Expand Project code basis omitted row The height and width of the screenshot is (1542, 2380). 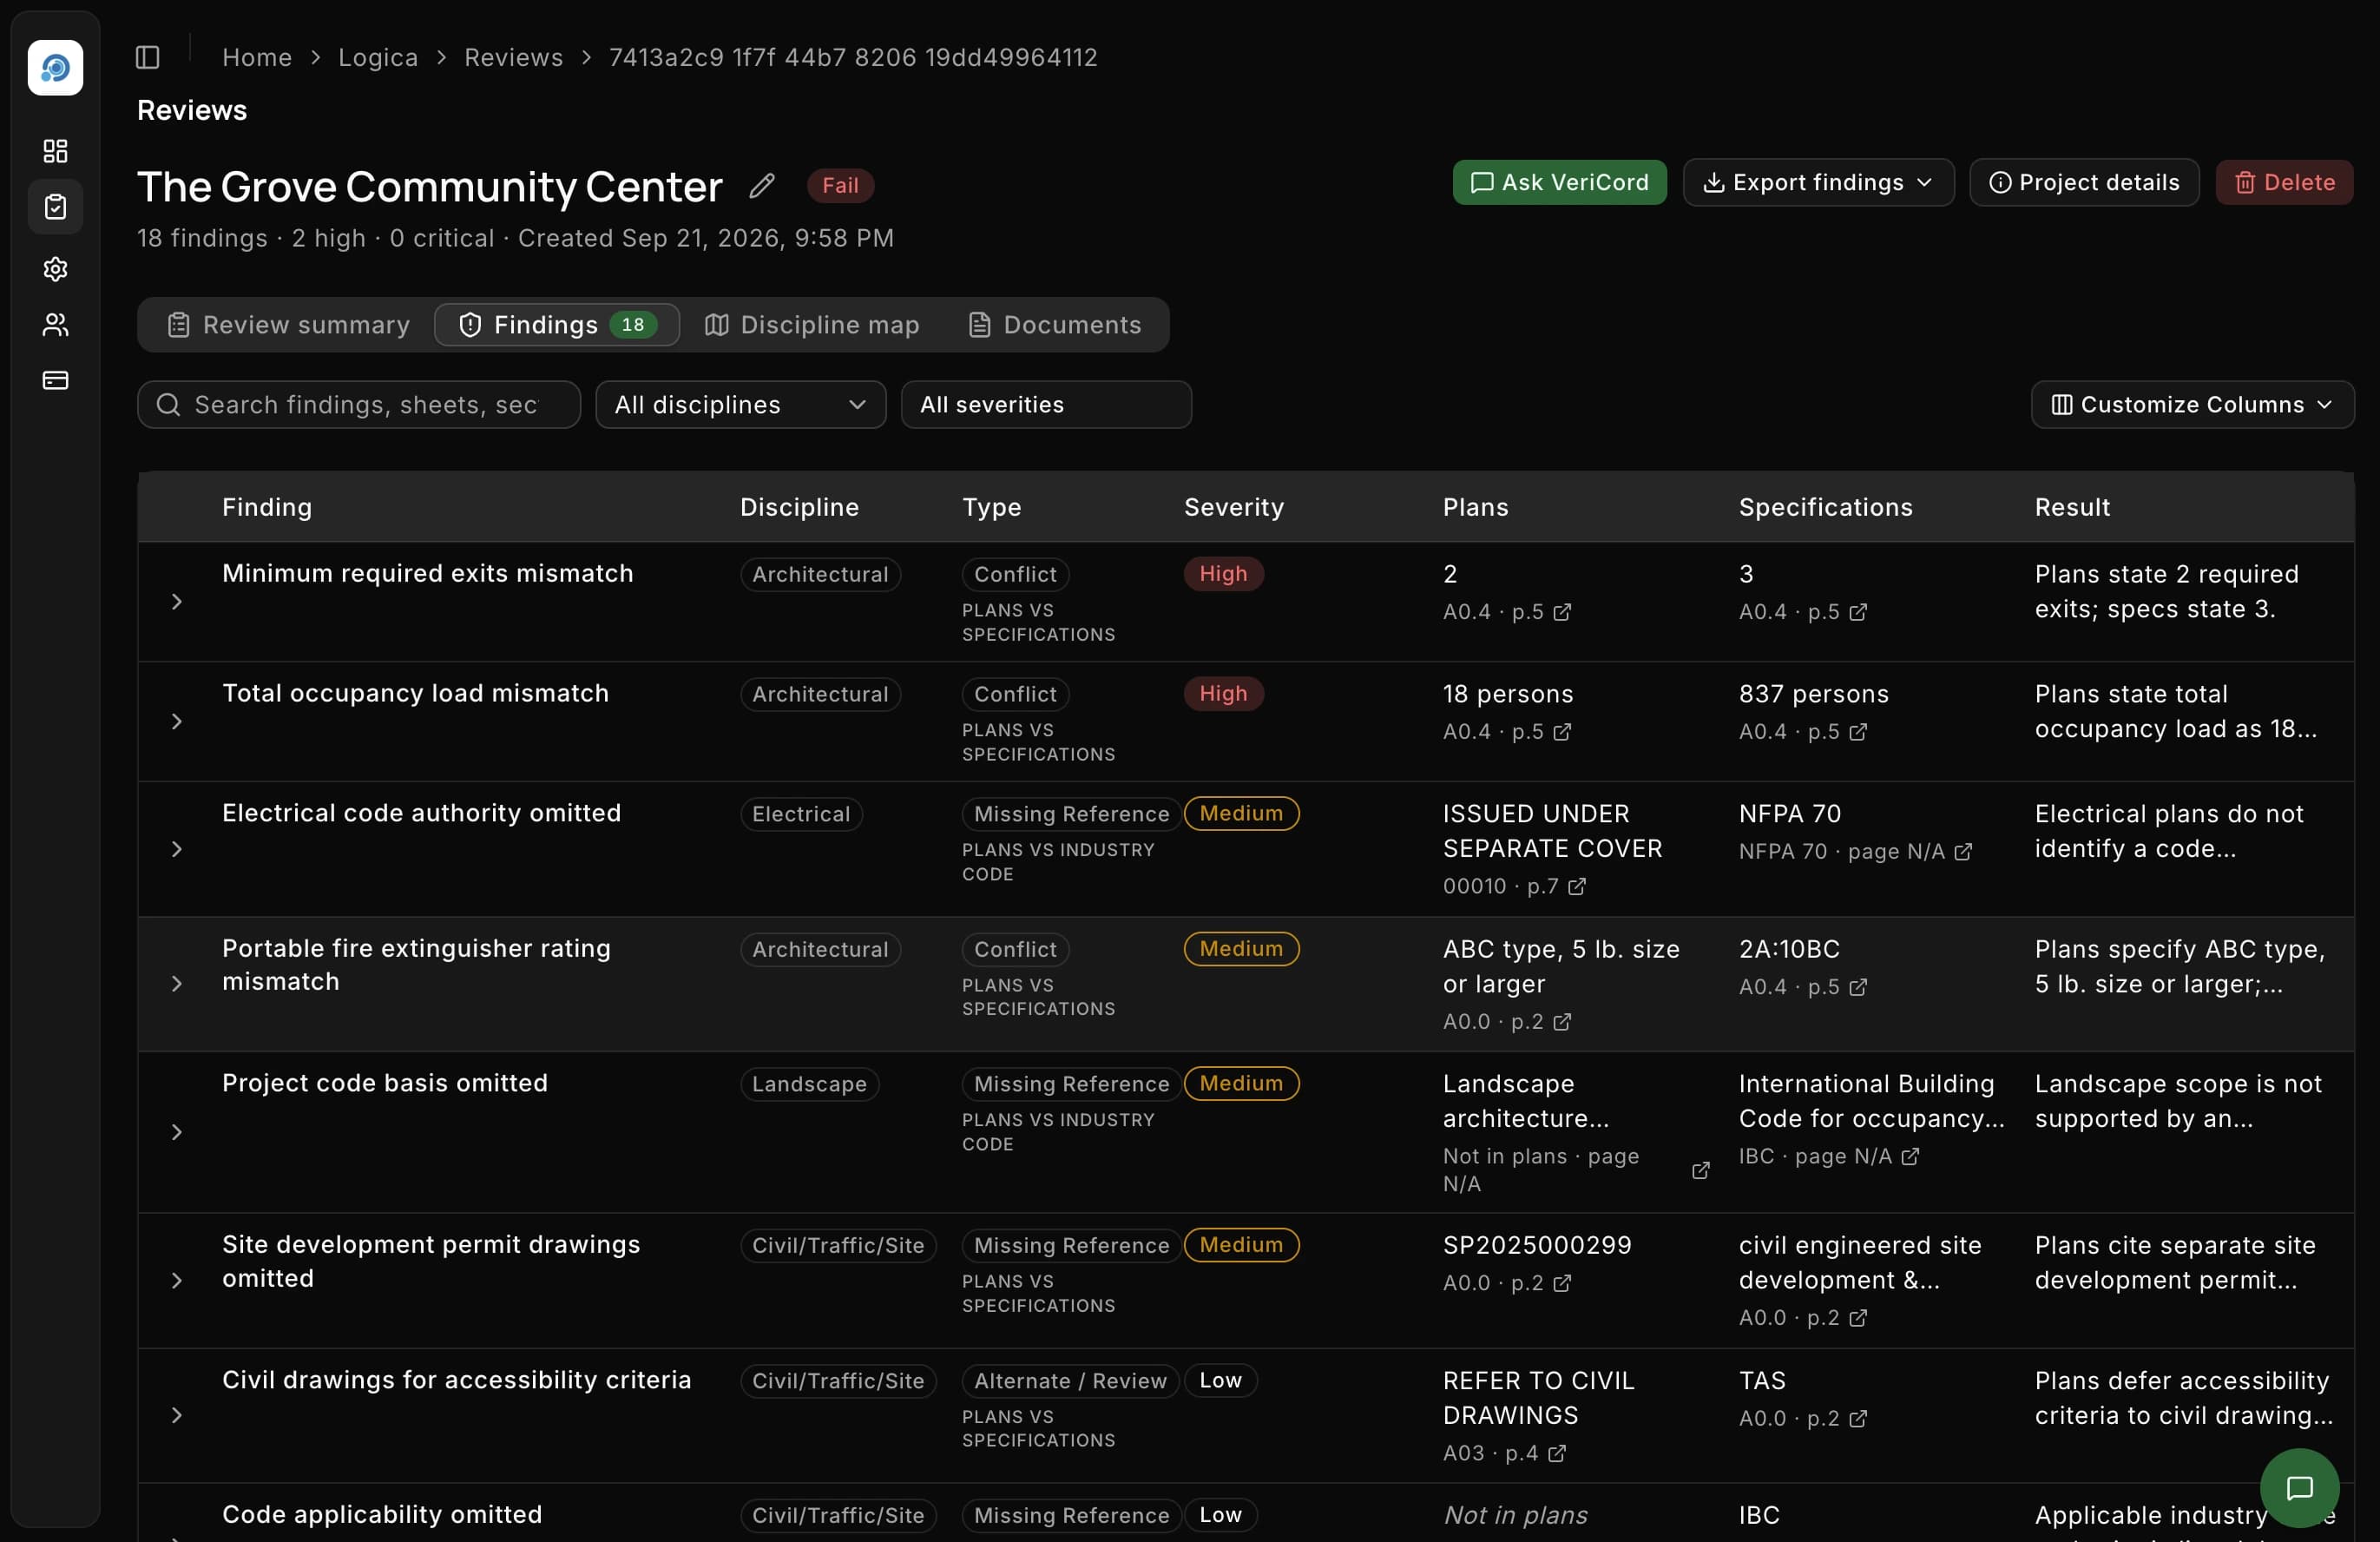click(177, 1132)
